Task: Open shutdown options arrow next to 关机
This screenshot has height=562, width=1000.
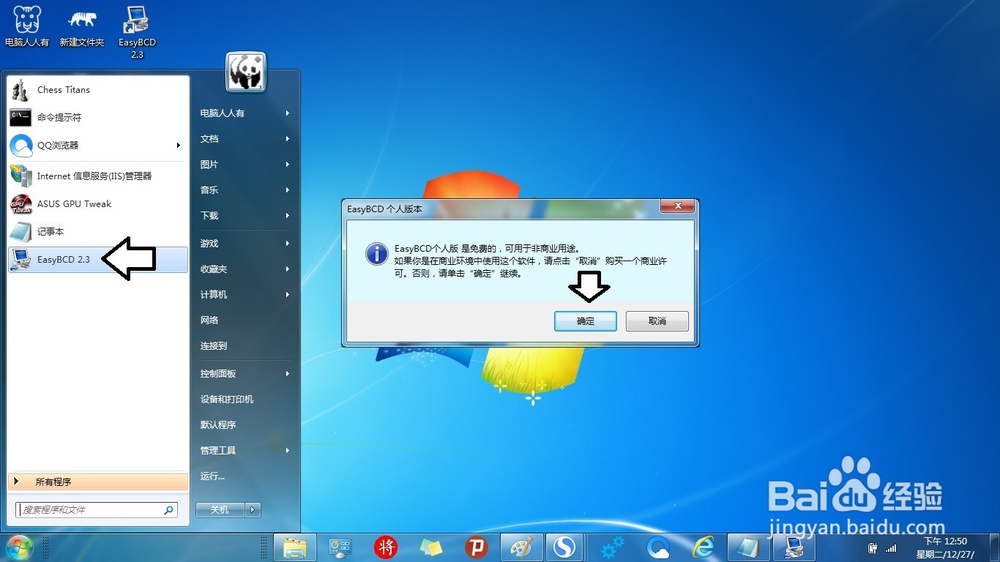Action: click(253, 510)
